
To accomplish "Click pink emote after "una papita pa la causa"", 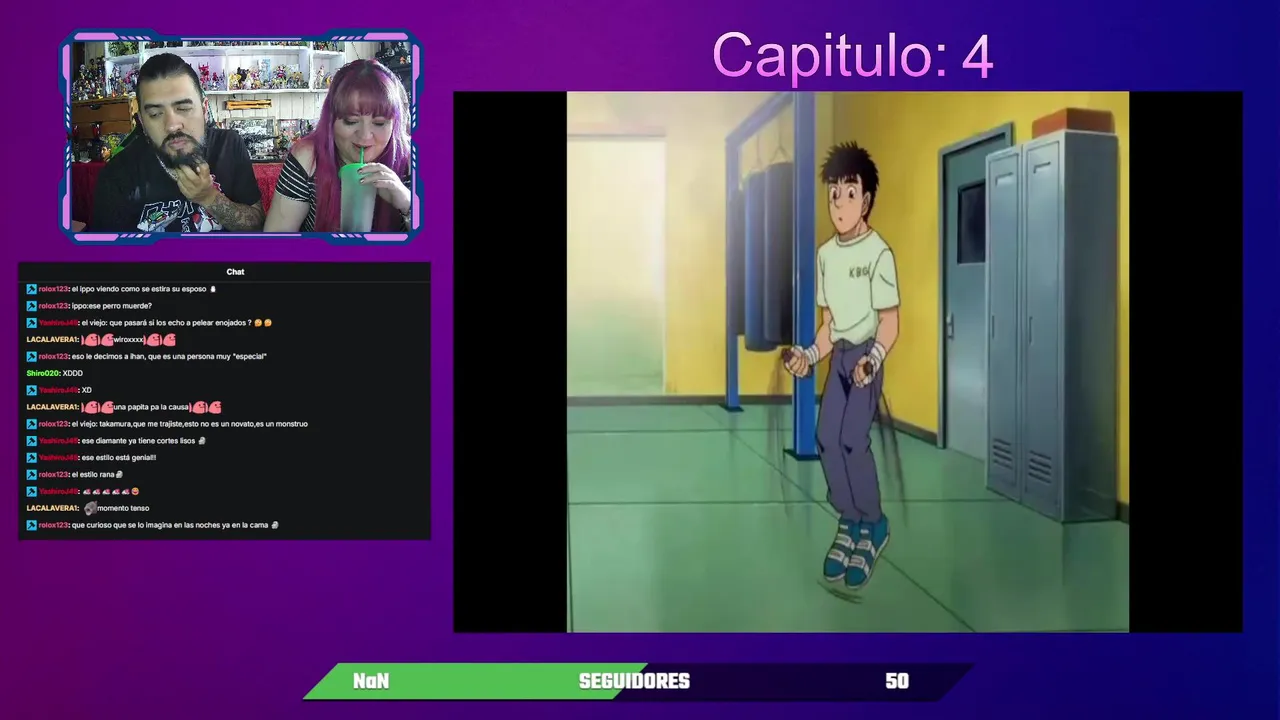I will click(206, 407).
